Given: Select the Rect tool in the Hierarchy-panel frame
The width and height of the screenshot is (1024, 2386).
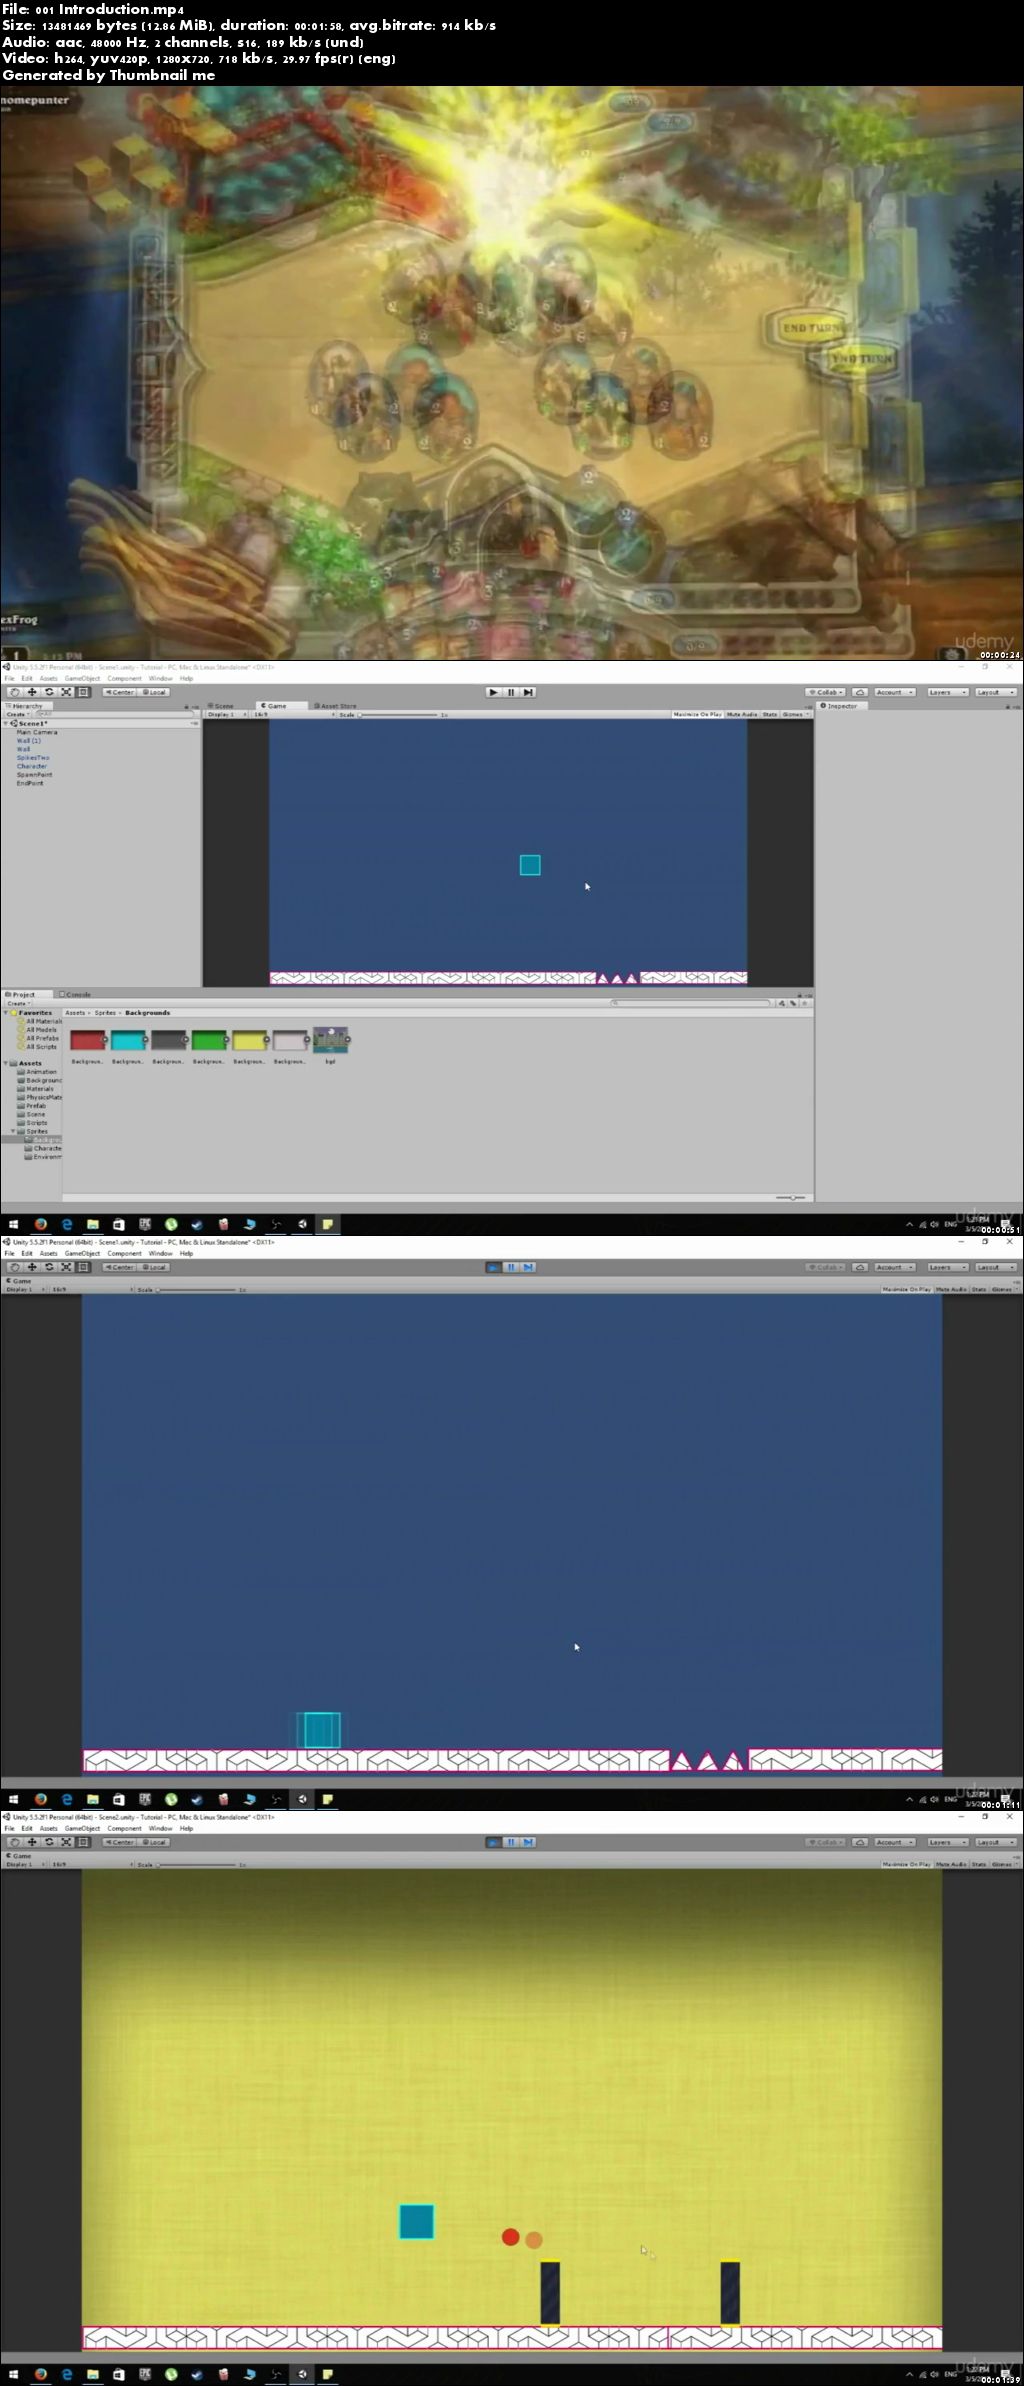Looking at the screenshot, I should (84, 692).
